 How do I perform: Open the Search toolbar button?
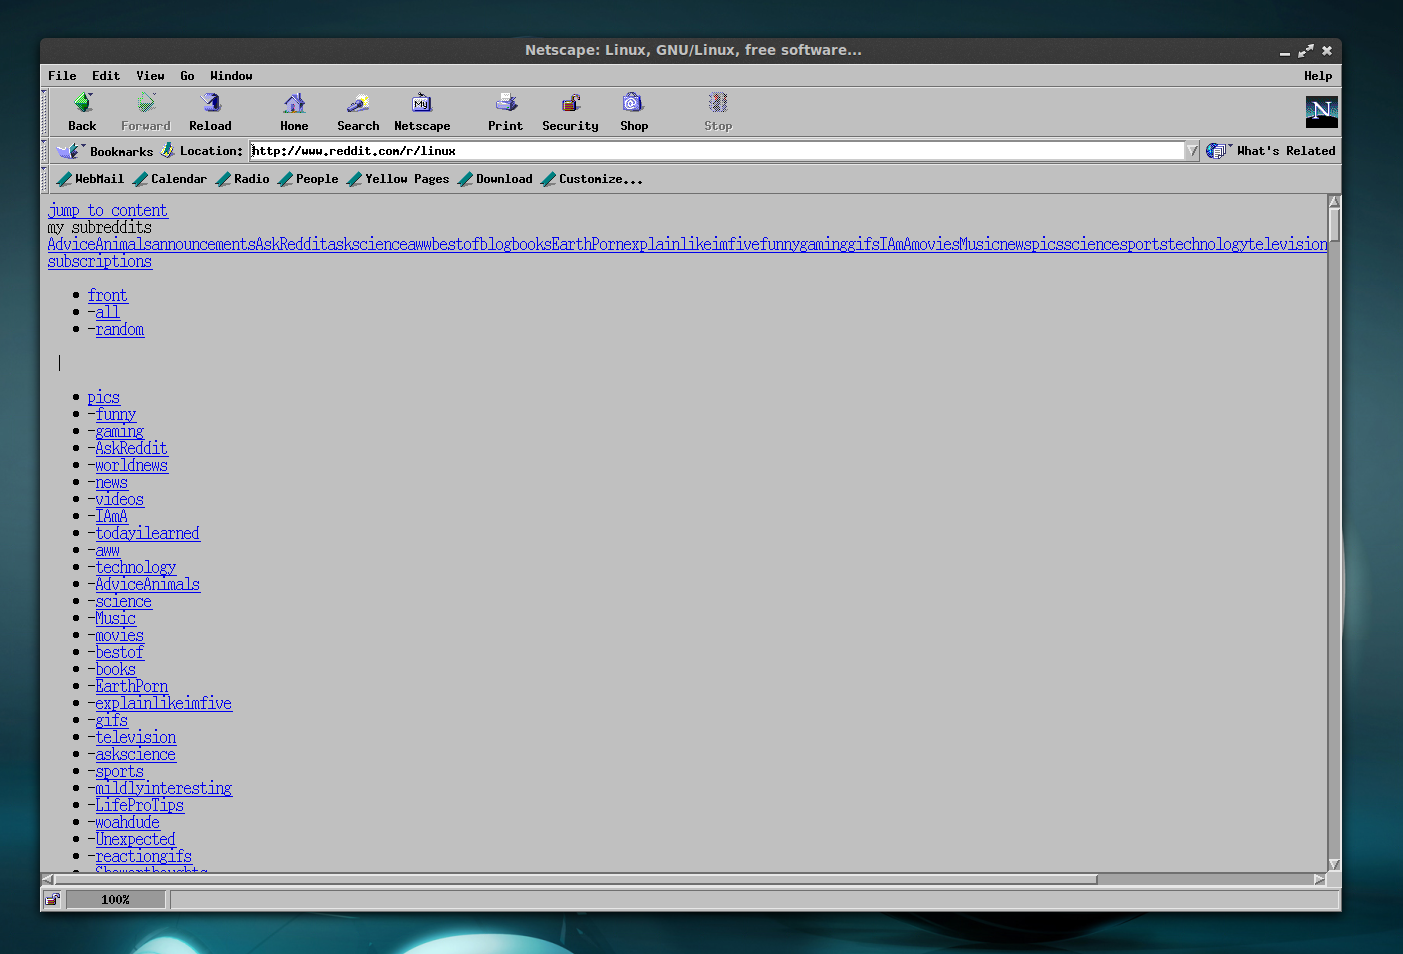pos(358,112)
